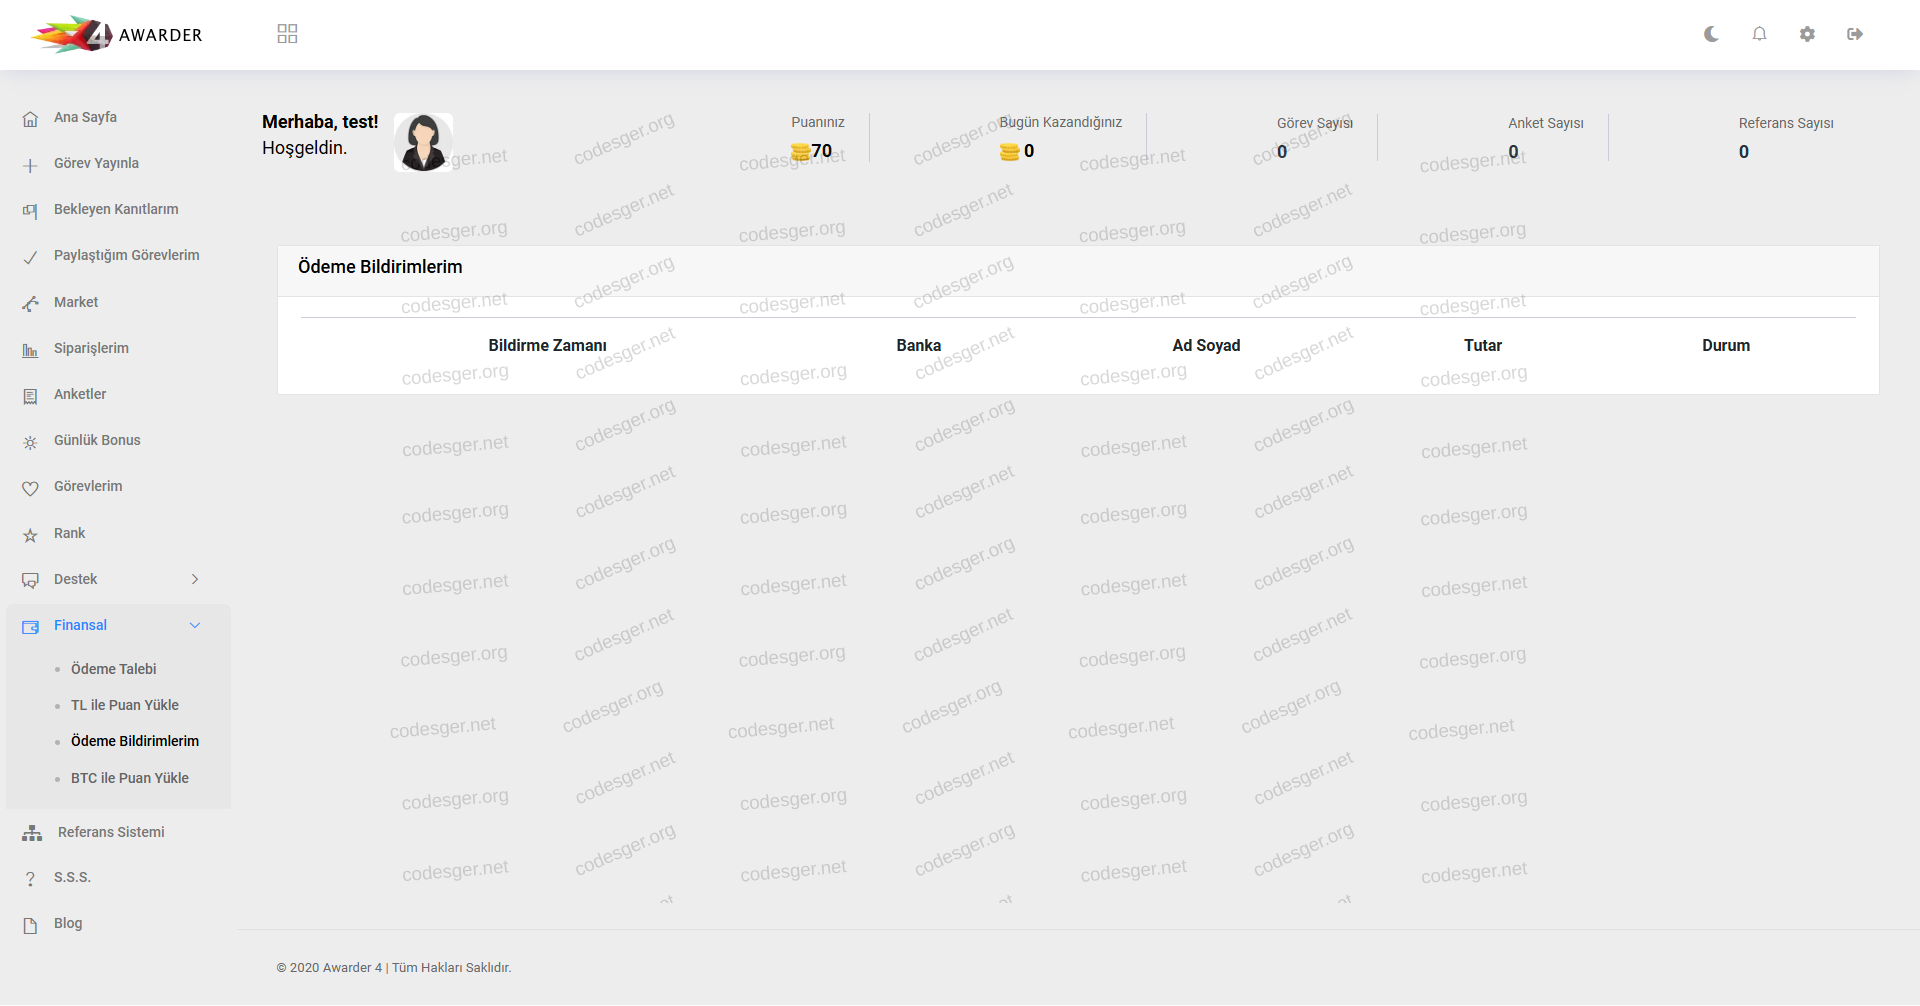Open Görev Yayınla from sidebar
Image resolution: width=1920 pixels, height=1006 pixels.
point(96,163)
